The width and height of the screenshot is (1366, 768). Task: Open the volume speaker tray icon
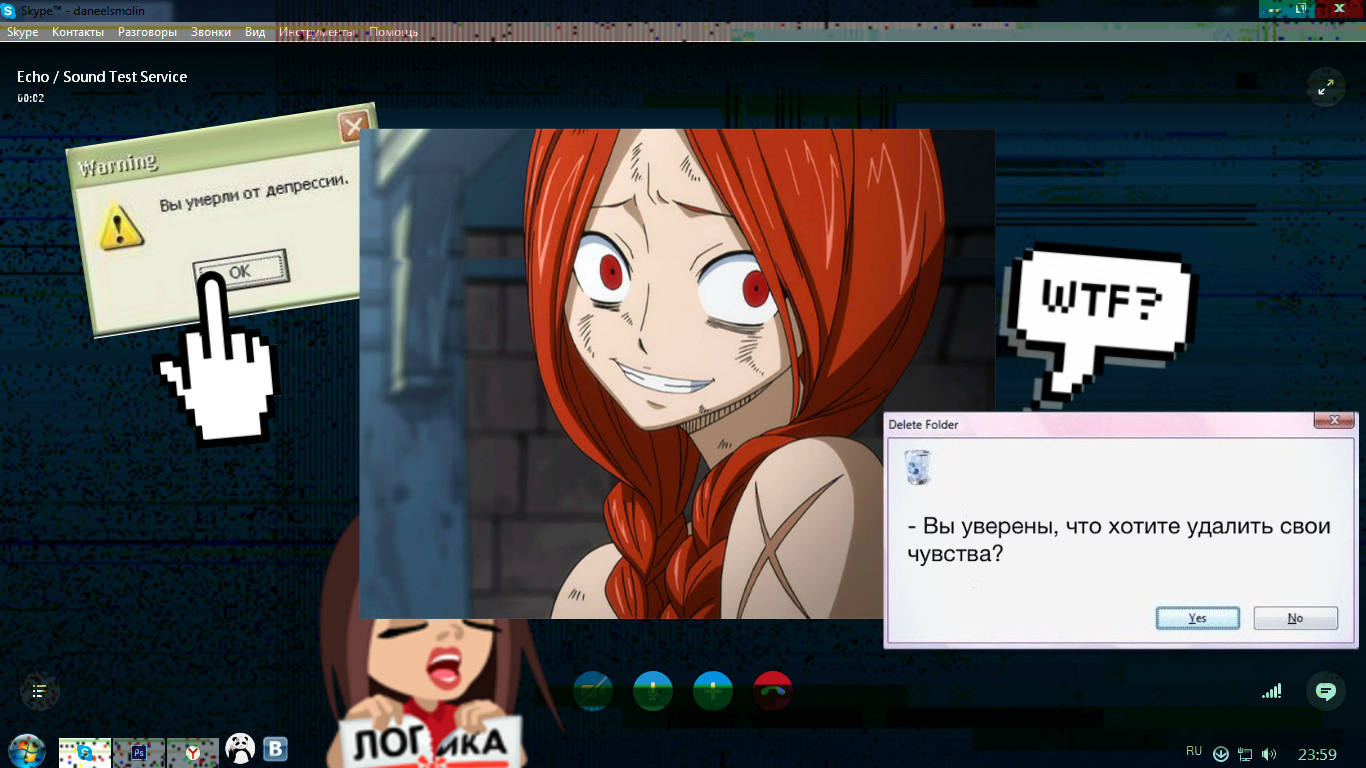pyautogui.click(x=1269, y=754)
